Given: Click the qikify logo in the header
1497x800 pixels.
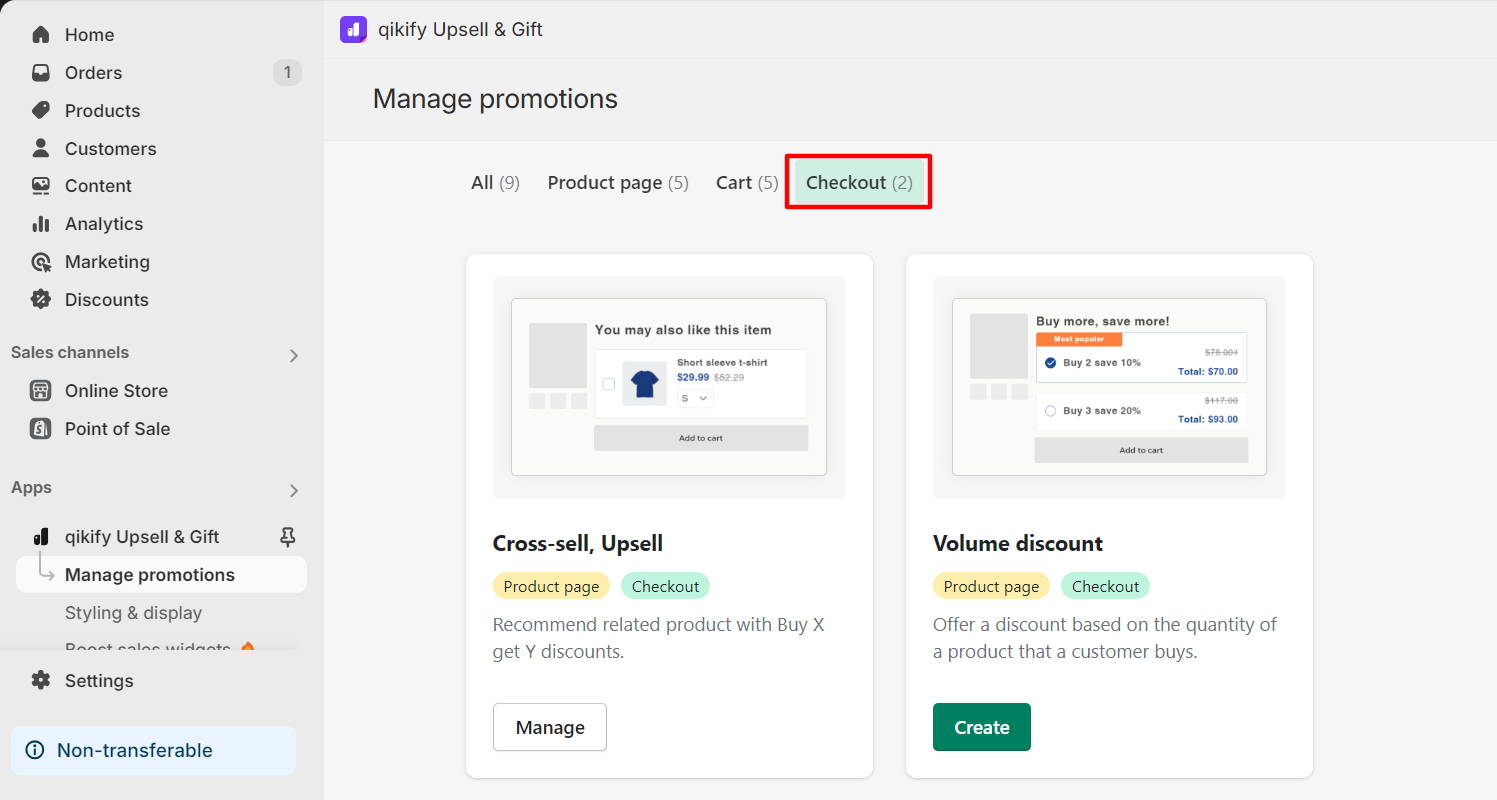Looking at the screenshot, I should click(x=353, y=29).
